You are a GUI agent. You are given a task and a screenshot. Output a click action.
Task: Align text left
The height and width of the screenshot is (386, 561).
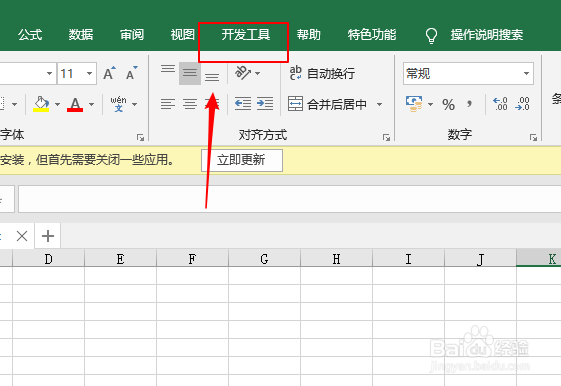(x=167, y=104)
